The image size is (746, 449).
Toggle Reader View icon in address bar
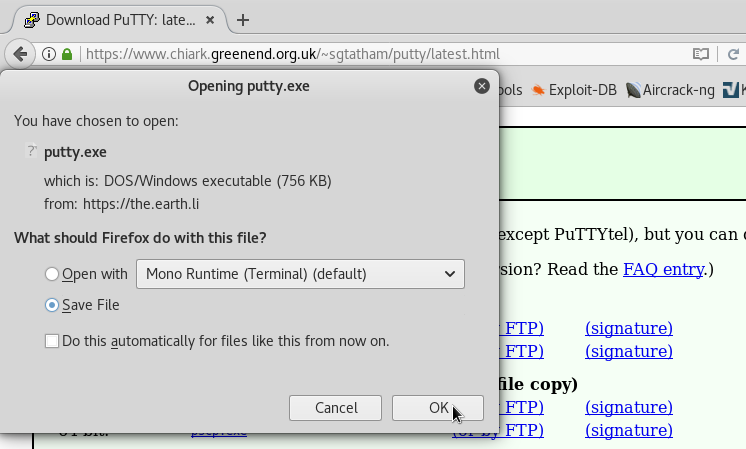tap(701, 54)
